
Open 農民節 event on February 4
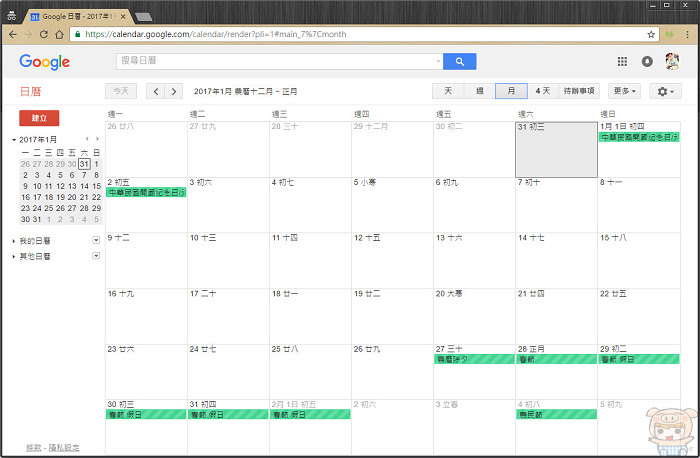pyautogui.click(x=556, y=415)
